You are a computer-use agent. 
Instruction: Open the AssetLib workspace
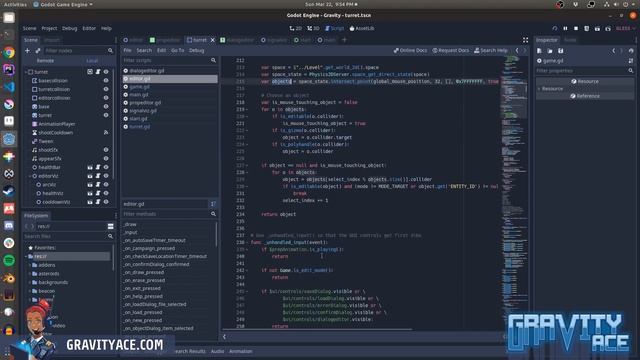(362, 28)
